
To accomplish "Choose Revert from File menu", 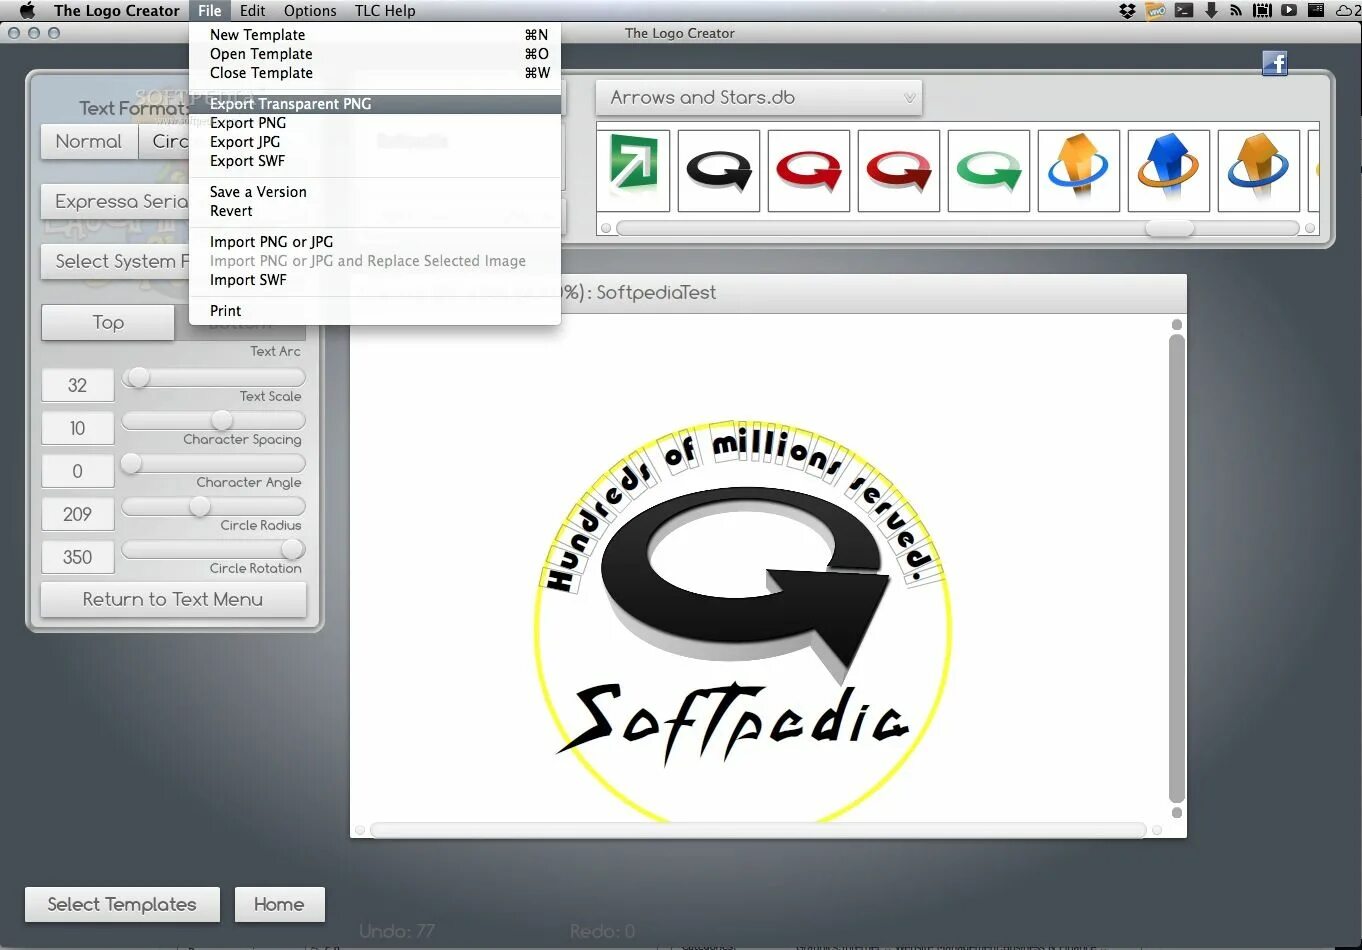I will [x=375, y=211].
